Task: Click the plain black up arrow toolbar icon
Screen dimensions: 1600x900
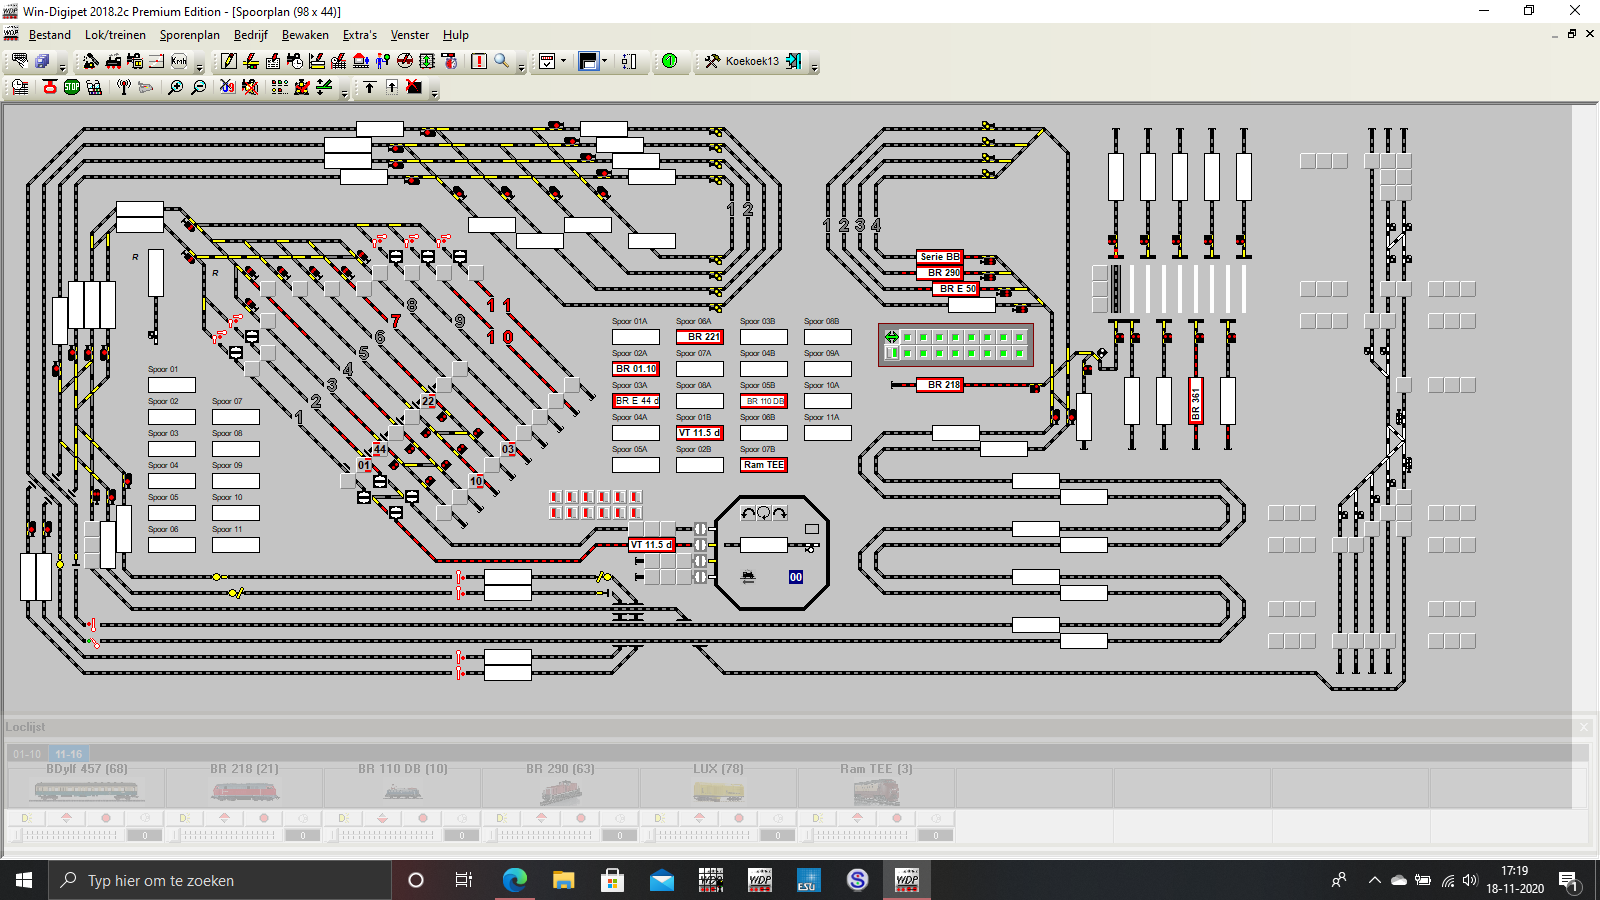Action: point(369,87)
